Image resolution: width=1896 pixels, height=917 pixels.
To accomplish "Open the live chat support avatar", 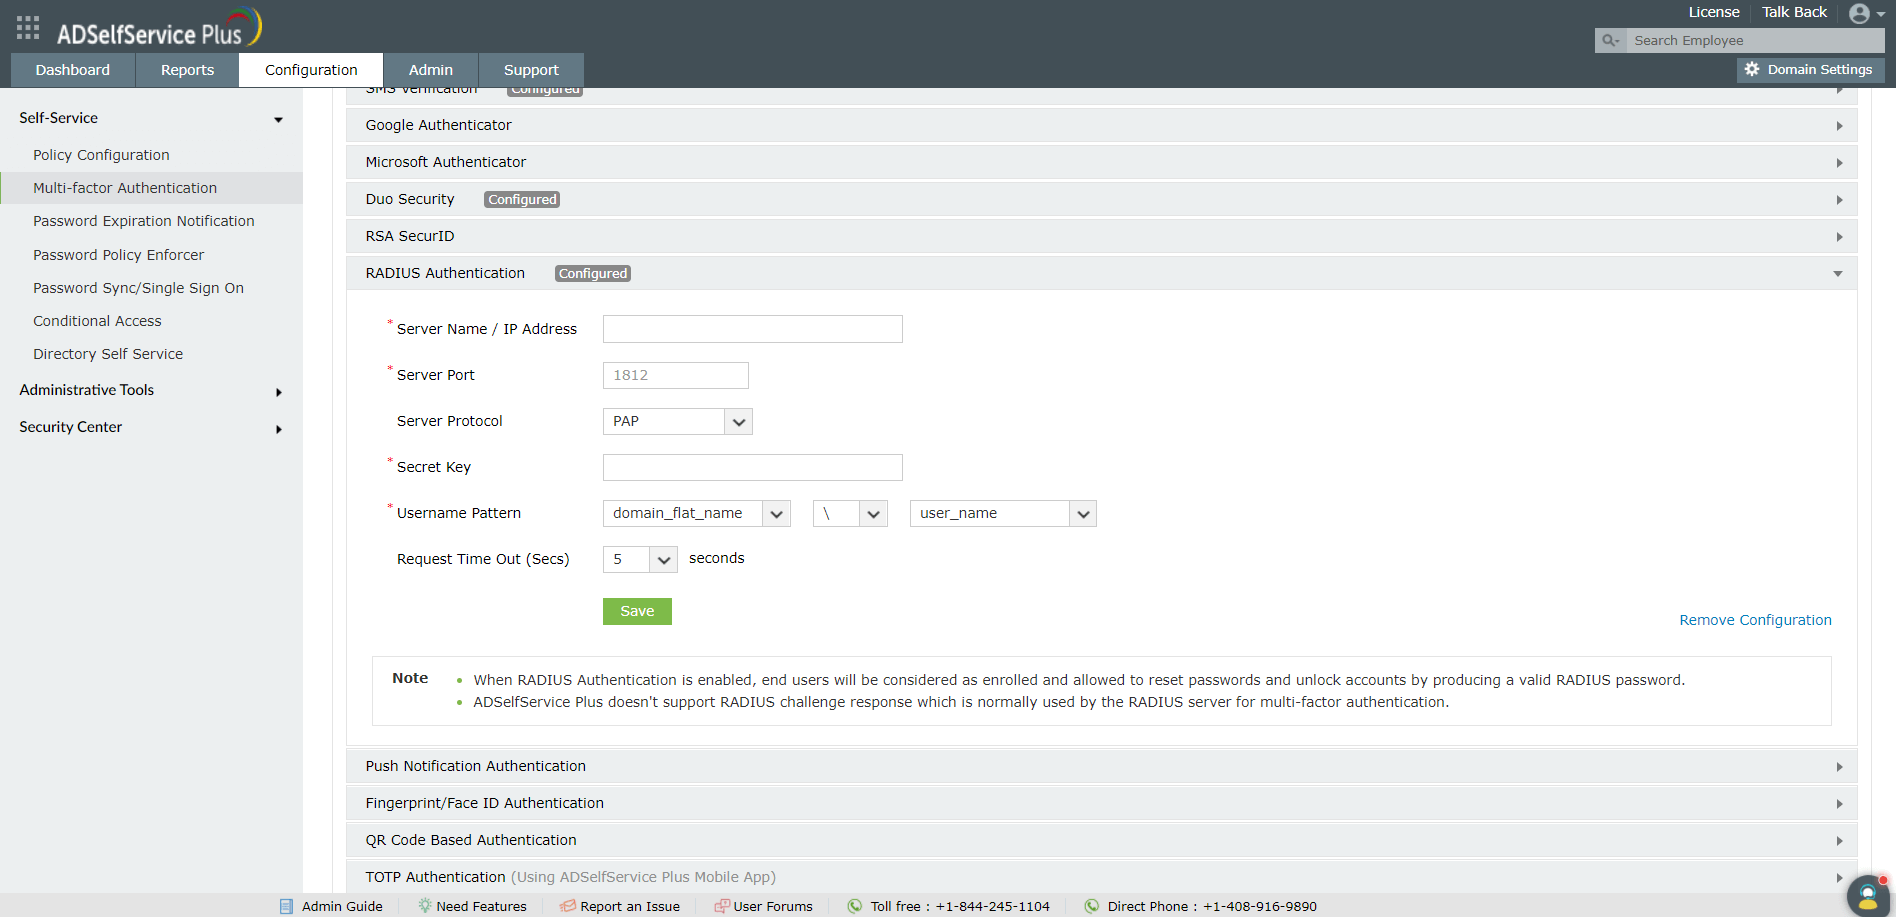I will click(x=1868, y=895).
